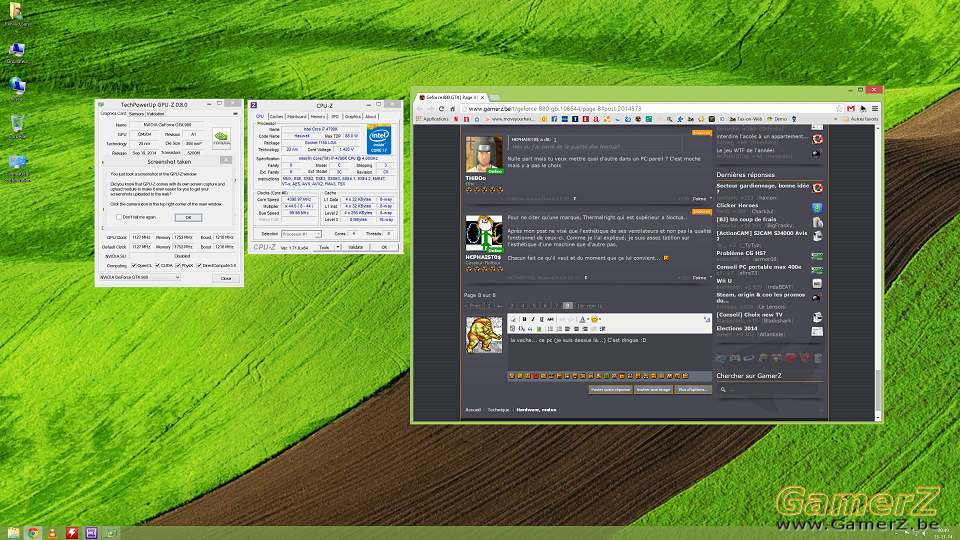960x540 pixels.
Task: Switch to the Mainboard tab in CPU-Z
Action: coord(296,116)
